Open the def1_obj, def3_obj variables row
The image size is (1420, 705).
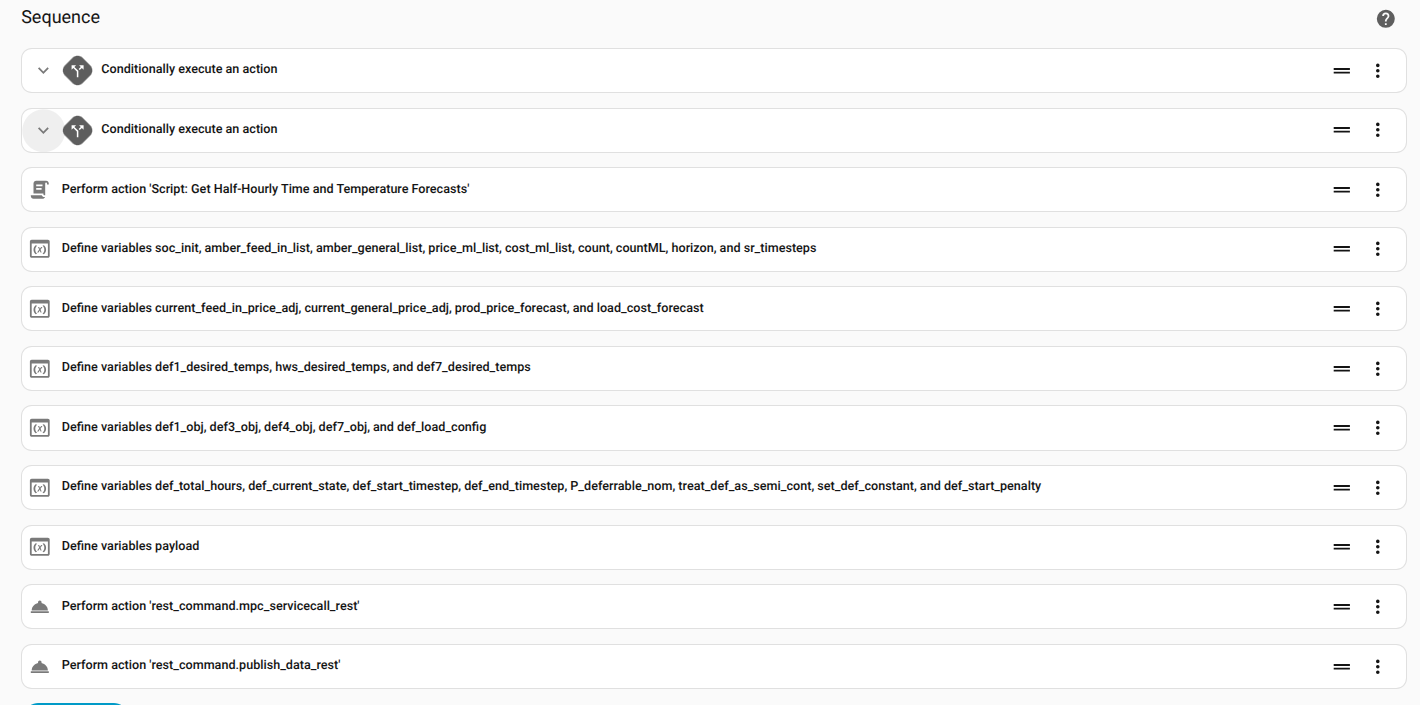[x=273, y=427]
